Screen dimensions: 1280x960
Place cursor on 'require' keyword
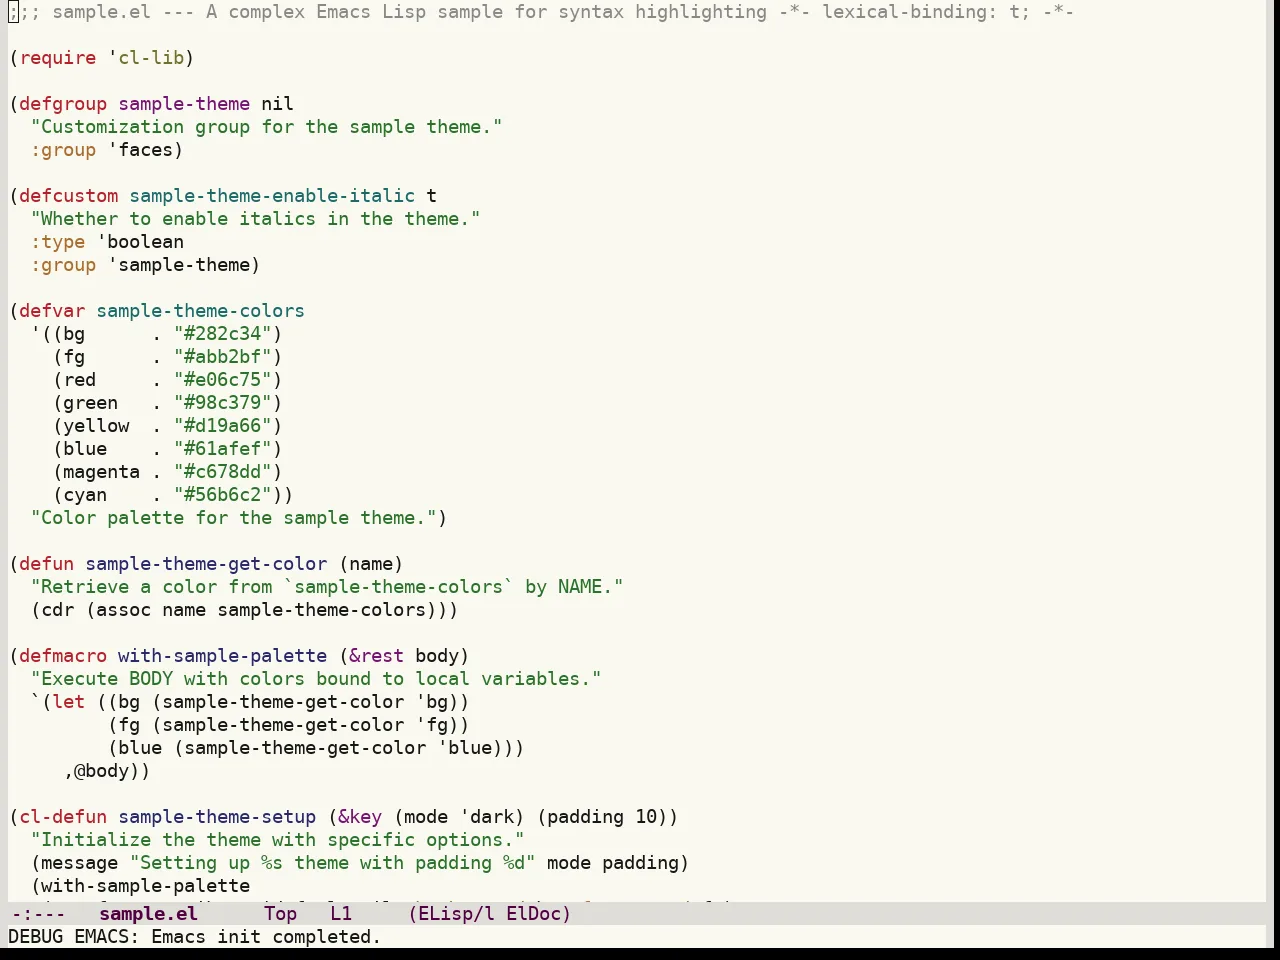pos(58,58)
